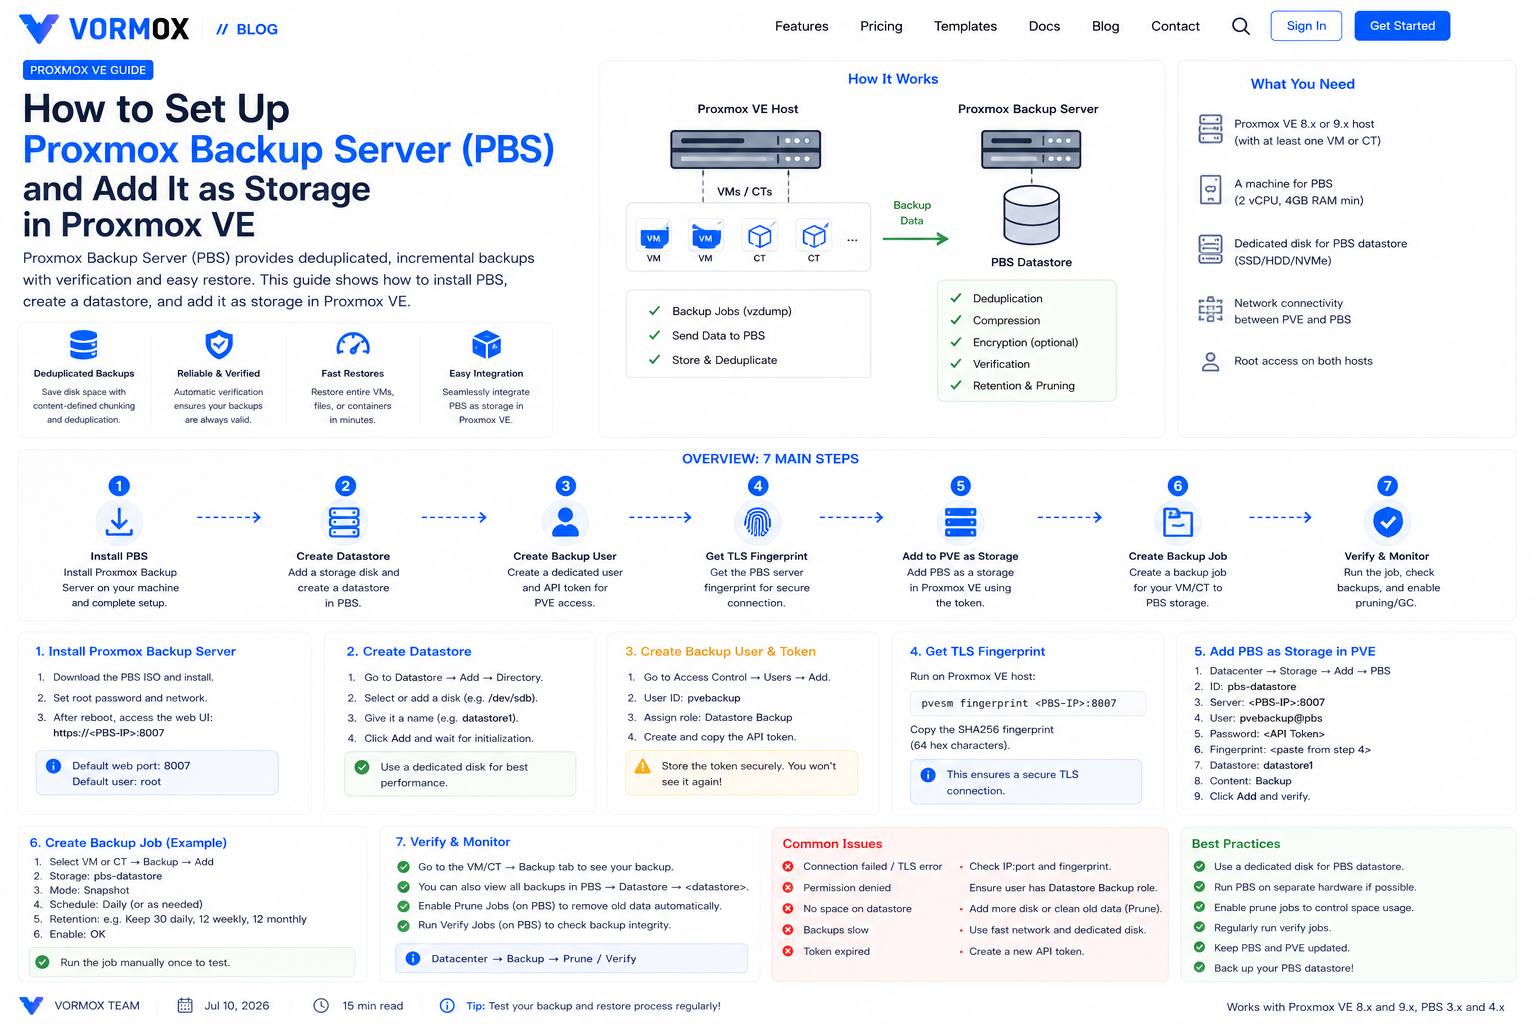Click the Install PBS download icon

click(119, 521)
